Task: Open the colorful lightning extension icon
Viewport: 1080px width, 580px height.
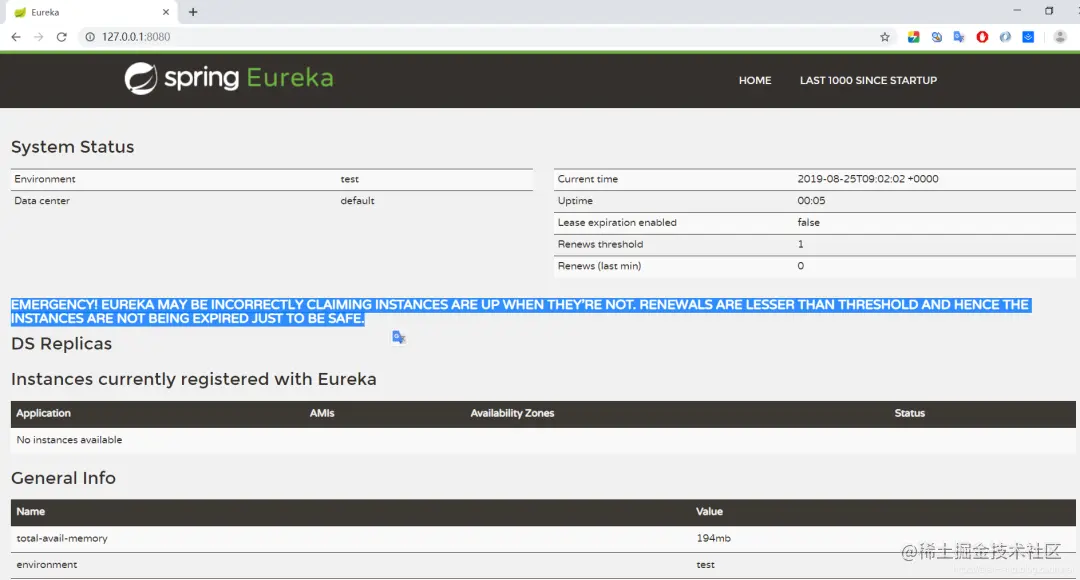Action: (x=913, y=37)
